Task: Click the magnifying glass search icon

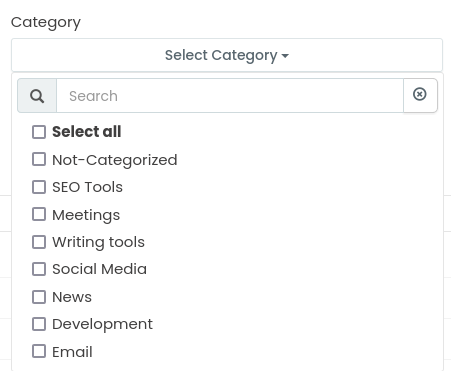Action: (37, 96)
